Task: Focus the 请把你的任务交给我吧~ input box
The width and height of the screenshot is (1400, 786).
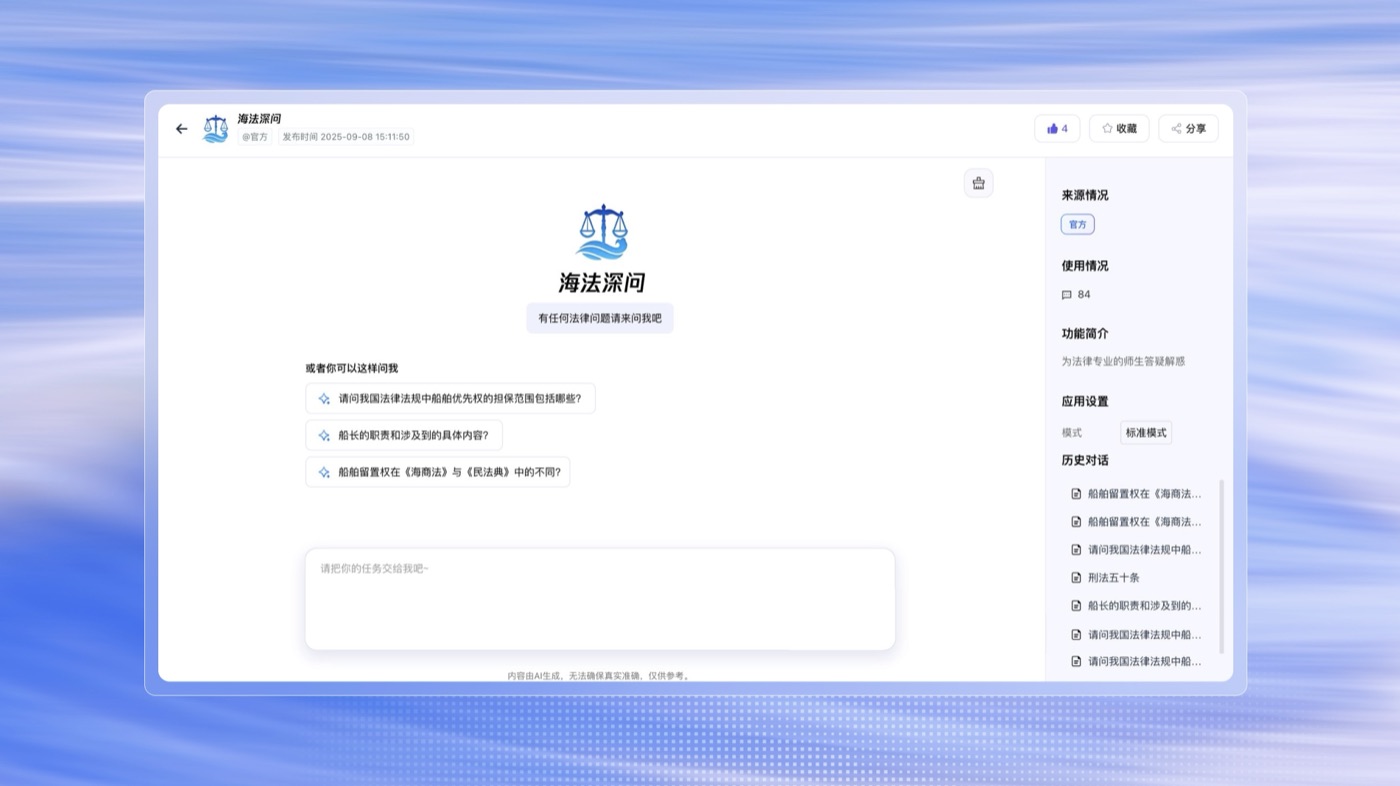Action: (x=600, y=599)
